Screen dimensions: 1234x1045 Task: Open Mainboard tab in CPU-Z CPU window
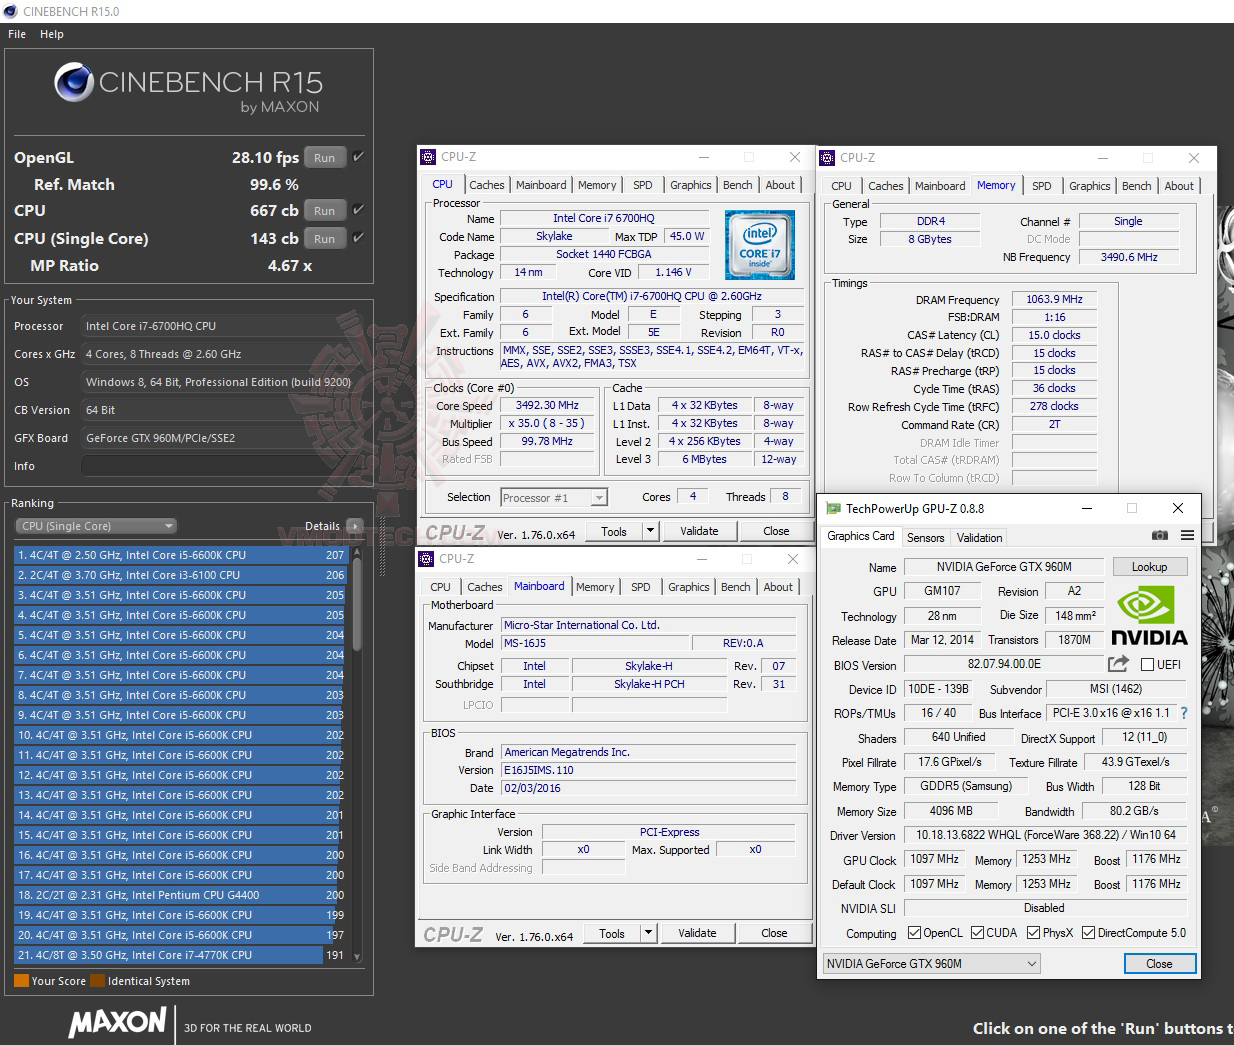(541, 185)
